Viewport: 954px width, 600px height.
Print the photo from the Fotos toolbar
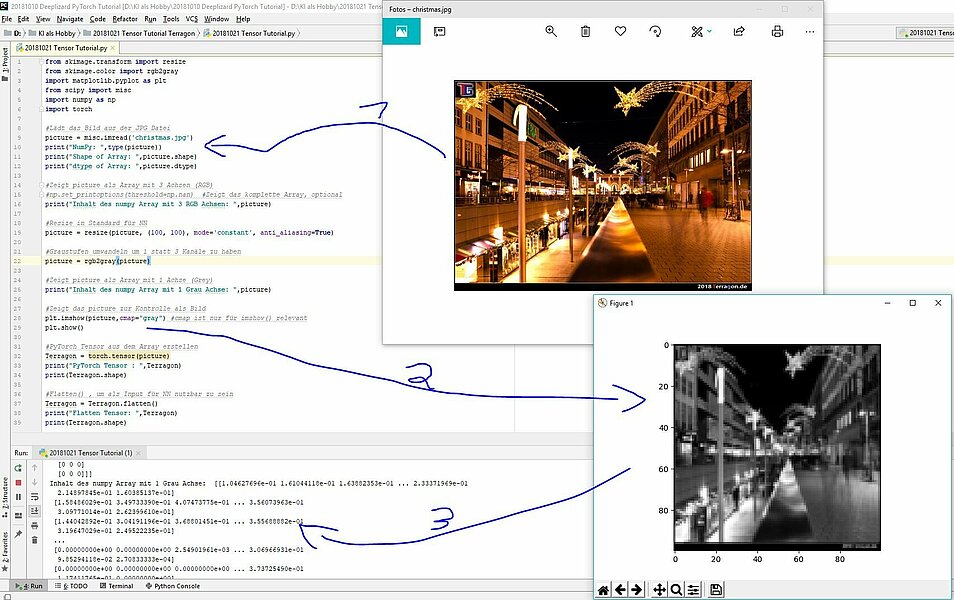click(x=777, y=31)
